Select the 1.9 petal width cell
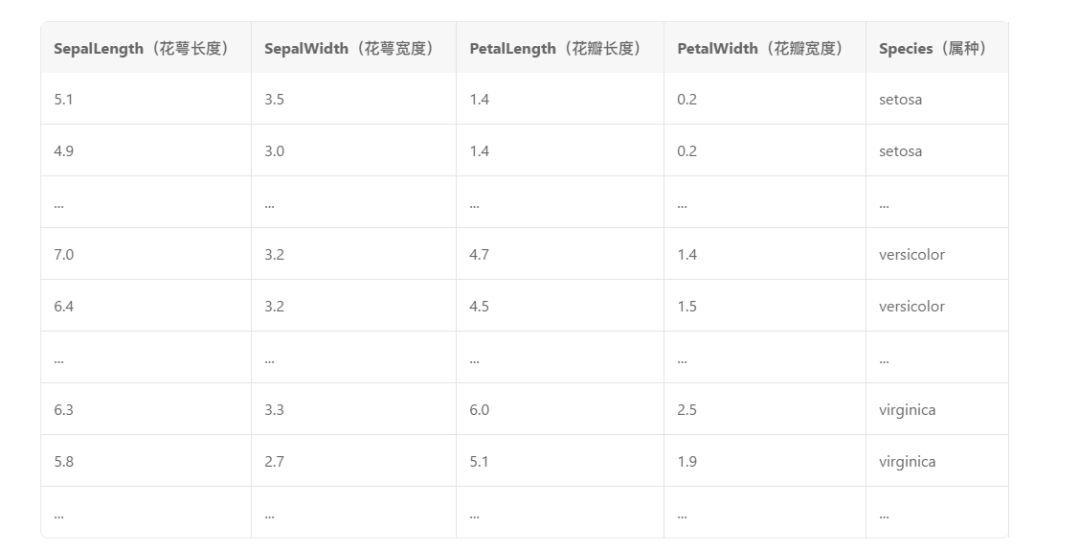This screenshot has width=1080, height=551. pos(687,462)
